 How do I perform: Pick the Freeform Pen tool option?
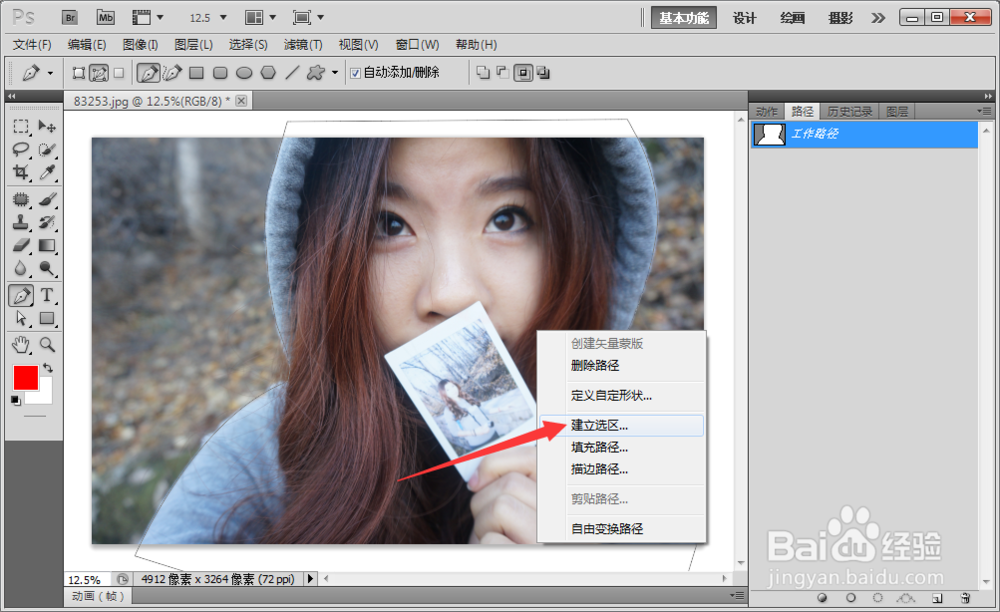pos(172,73)
